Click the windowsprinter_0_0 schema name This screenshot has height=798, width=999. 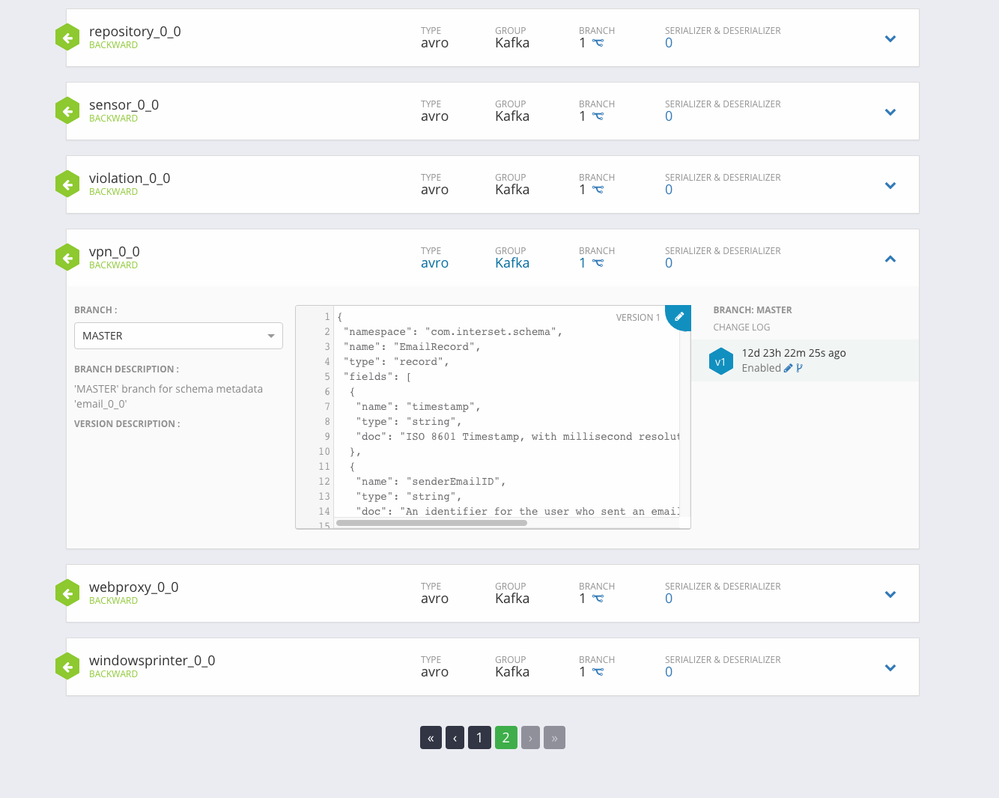152,660
